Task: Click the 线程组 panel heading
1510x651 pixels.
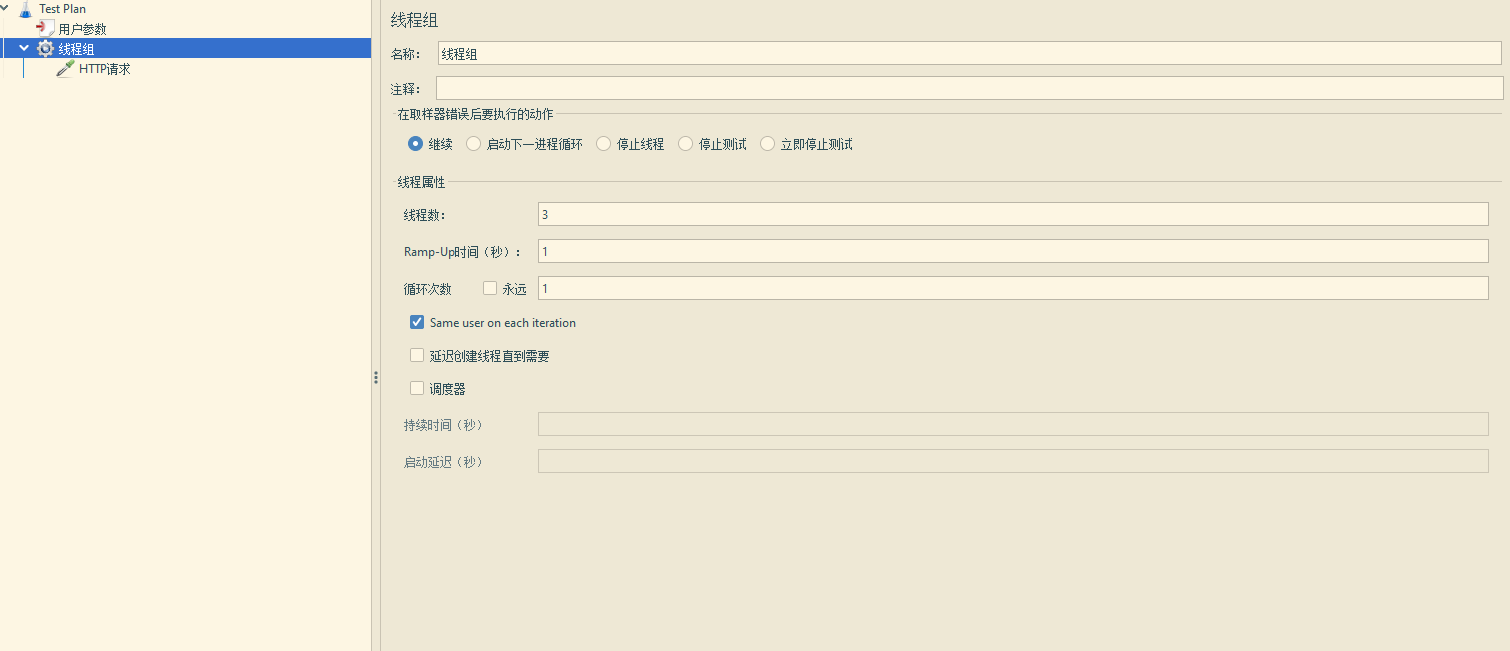Action: pos(414,20)
